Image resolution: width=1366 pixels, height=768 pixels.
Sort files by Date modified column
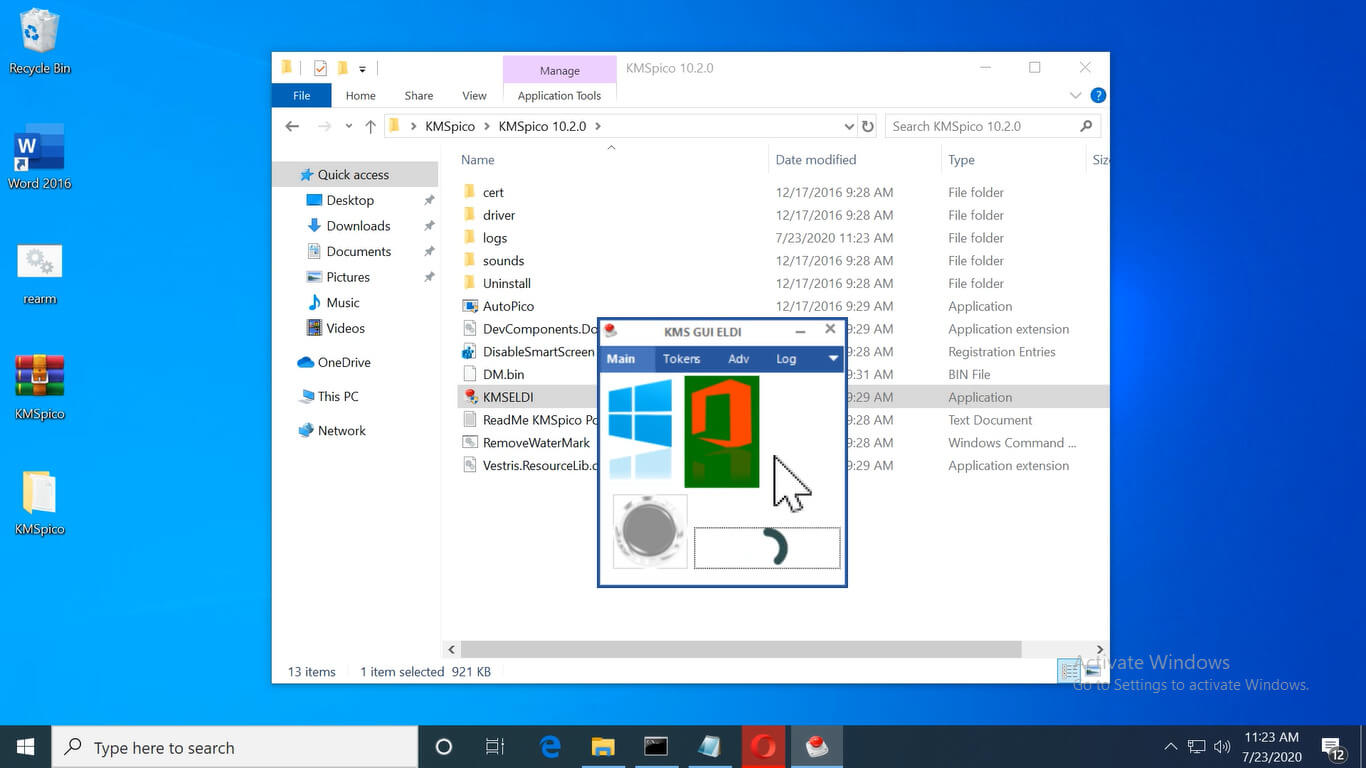(x=815, y=160)
